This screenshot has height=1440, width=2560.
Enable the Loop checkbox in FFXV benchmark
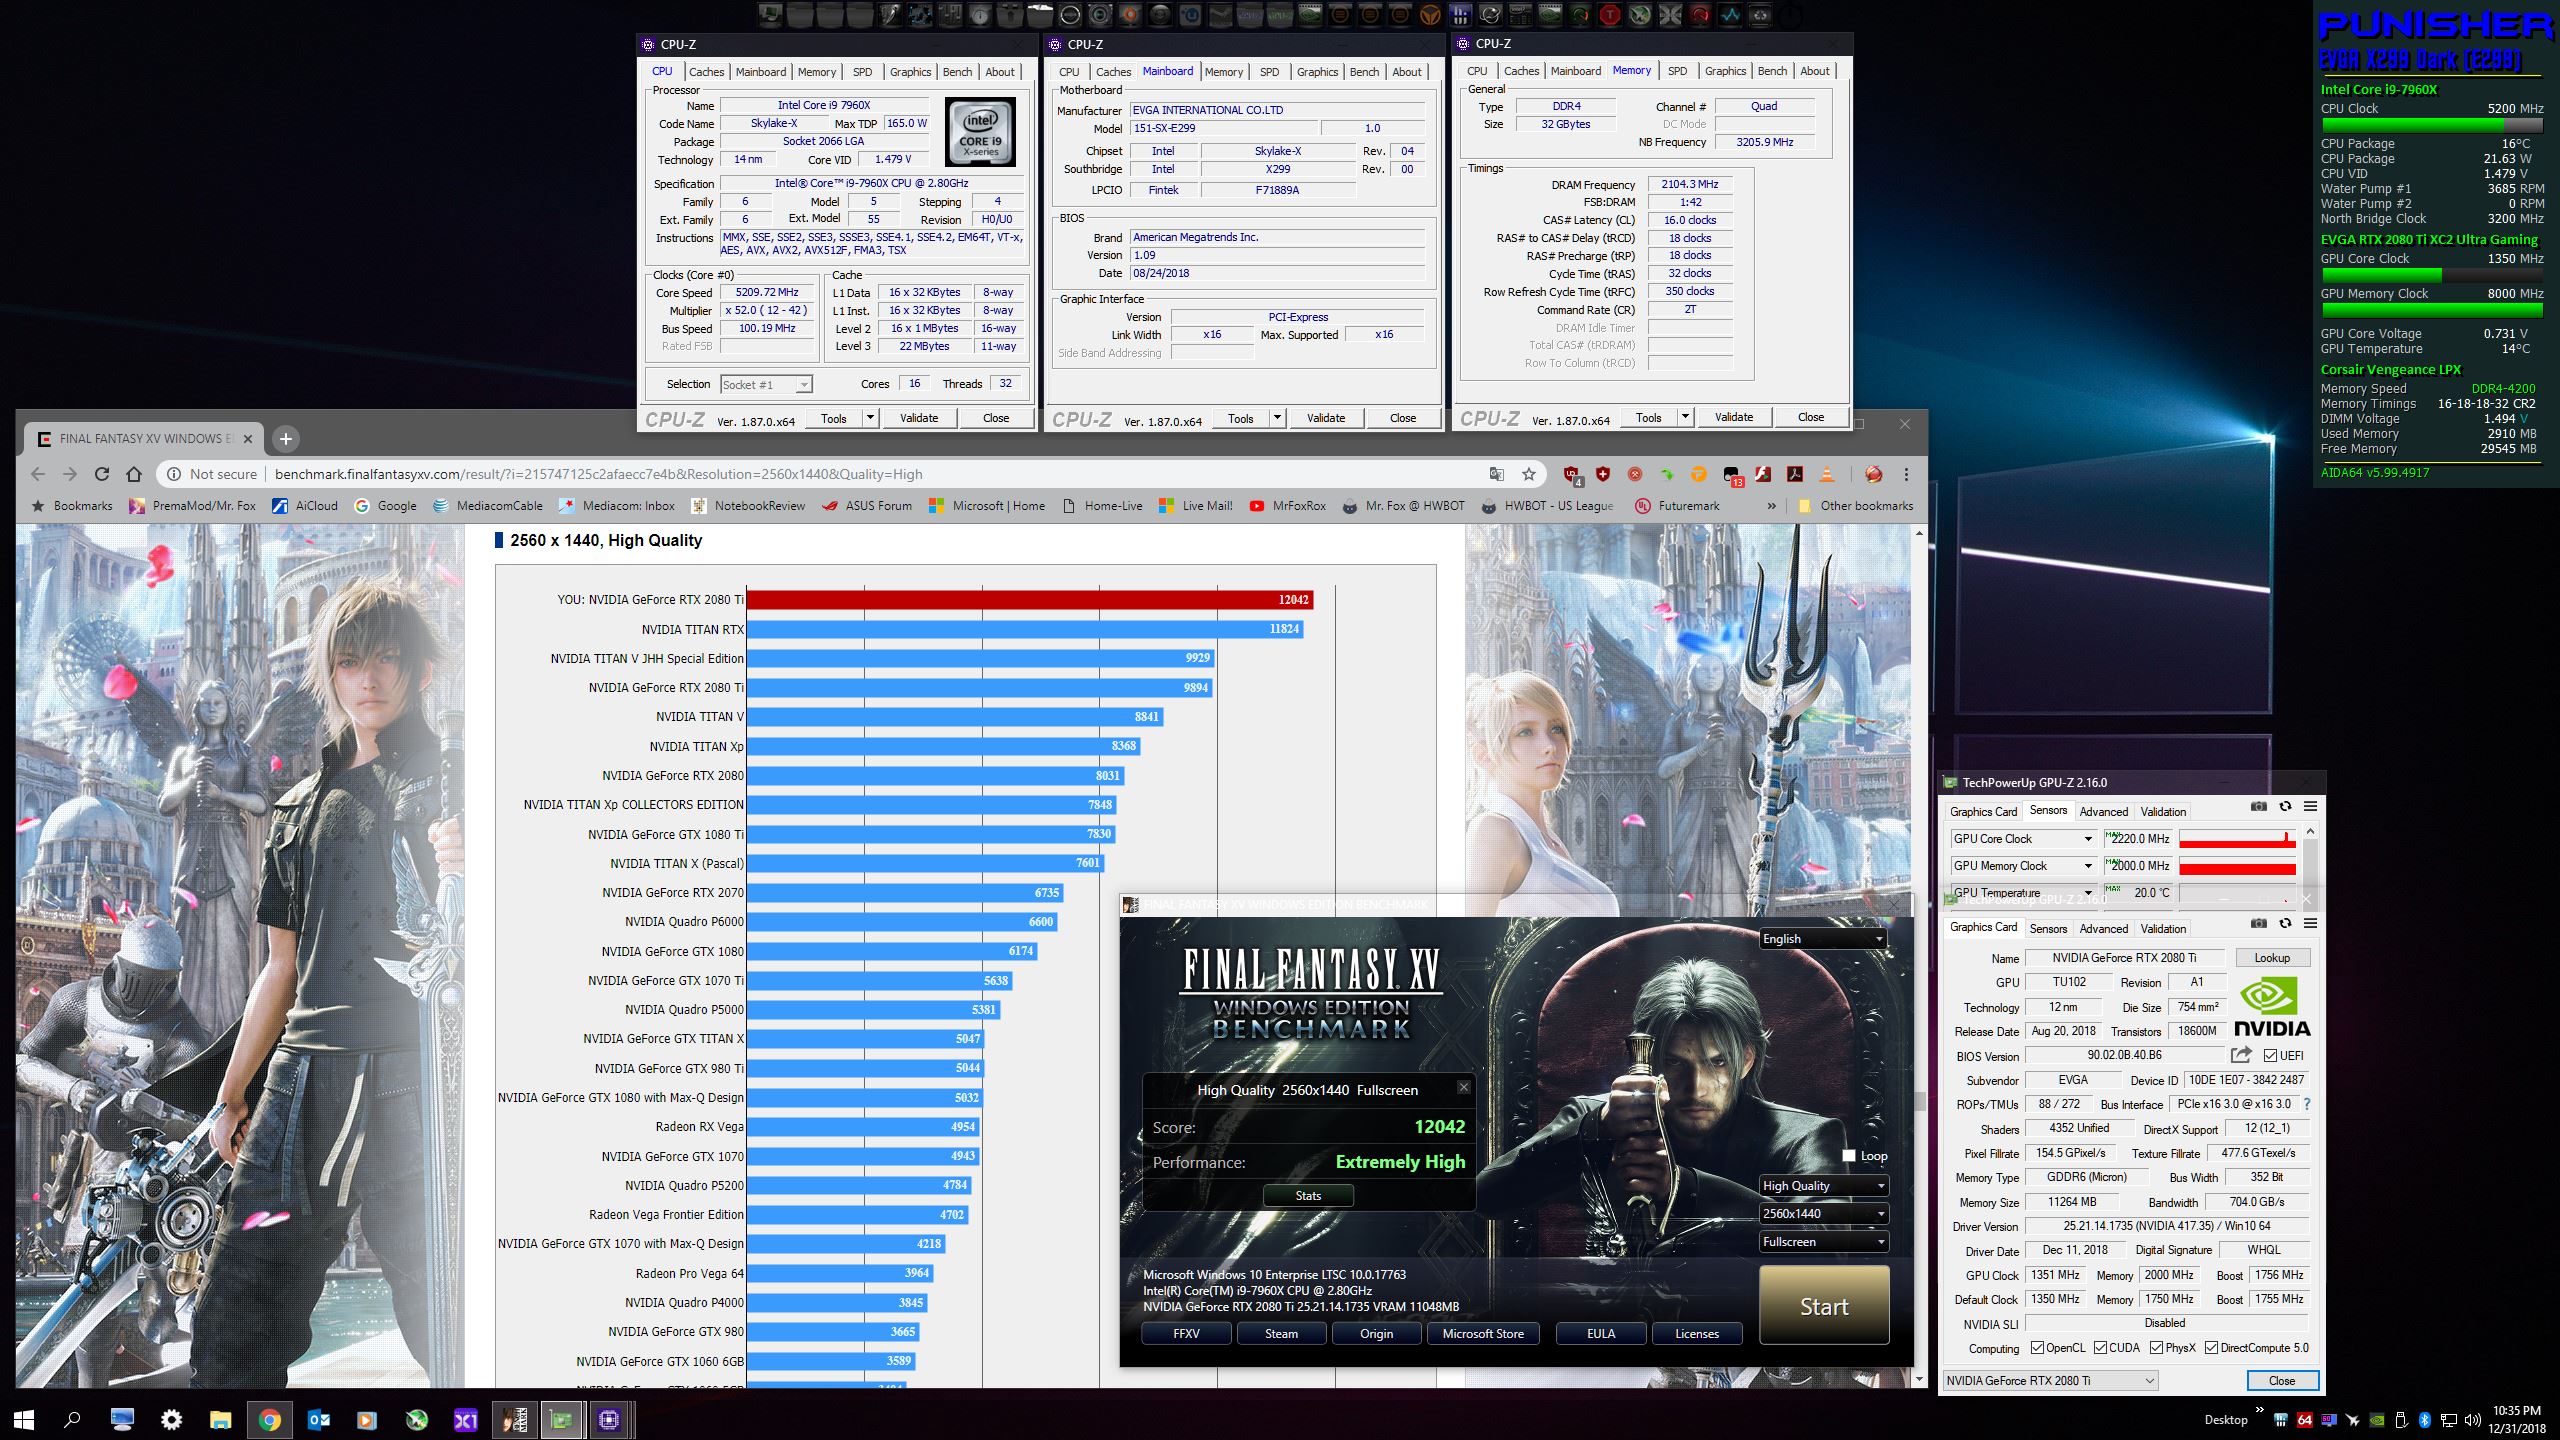1849,1156
